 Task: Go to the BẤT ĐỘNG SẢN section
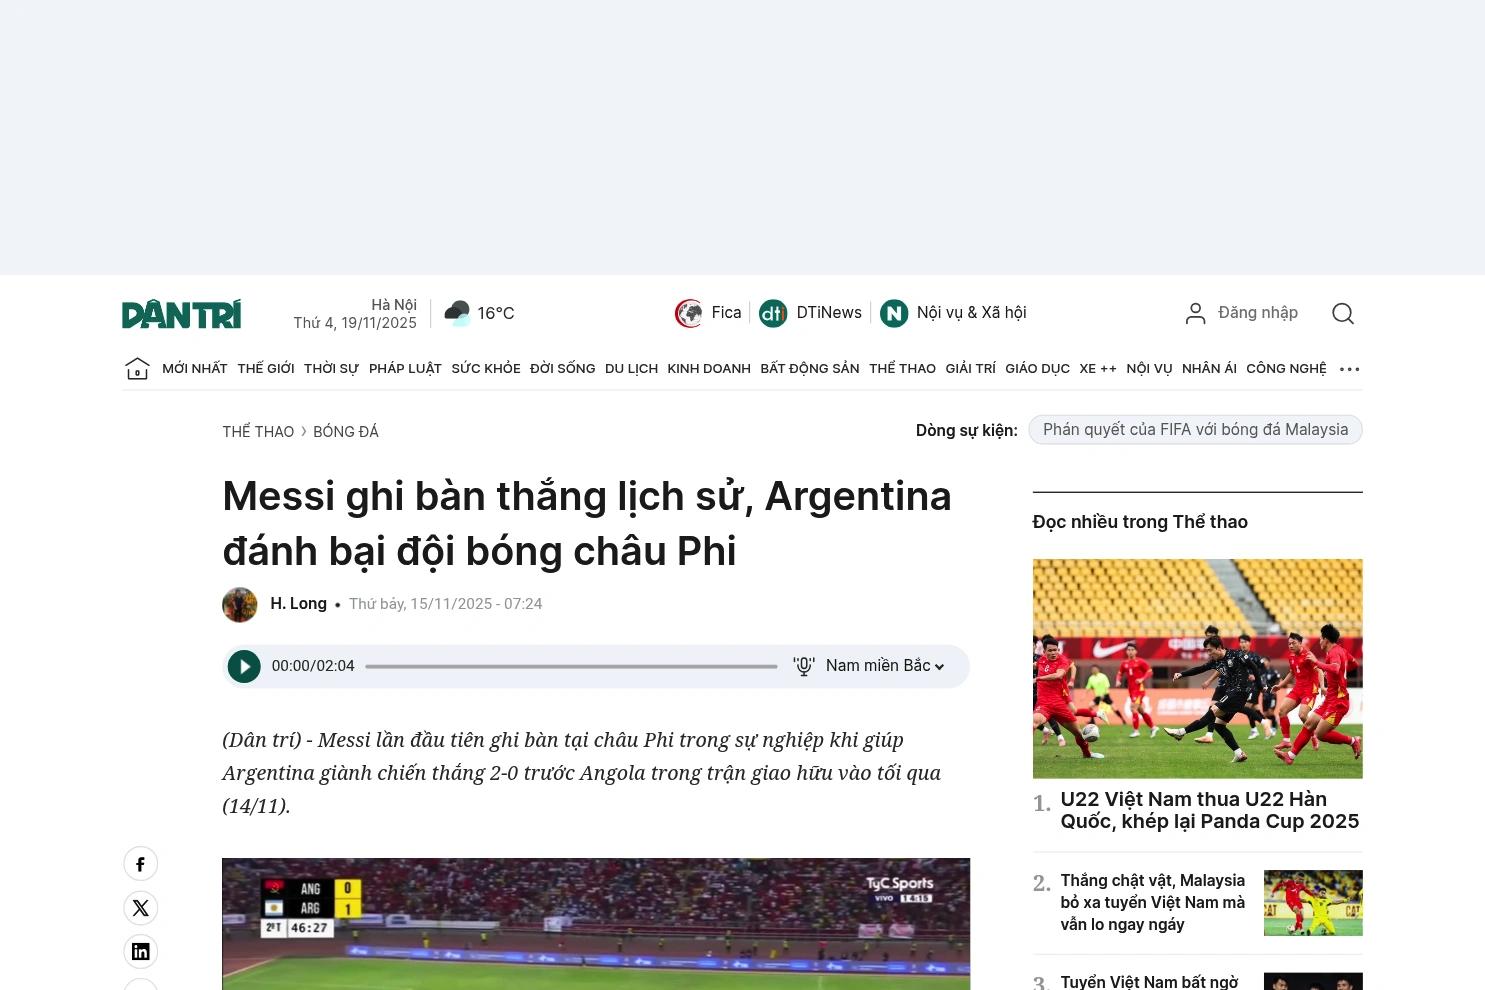810,369
